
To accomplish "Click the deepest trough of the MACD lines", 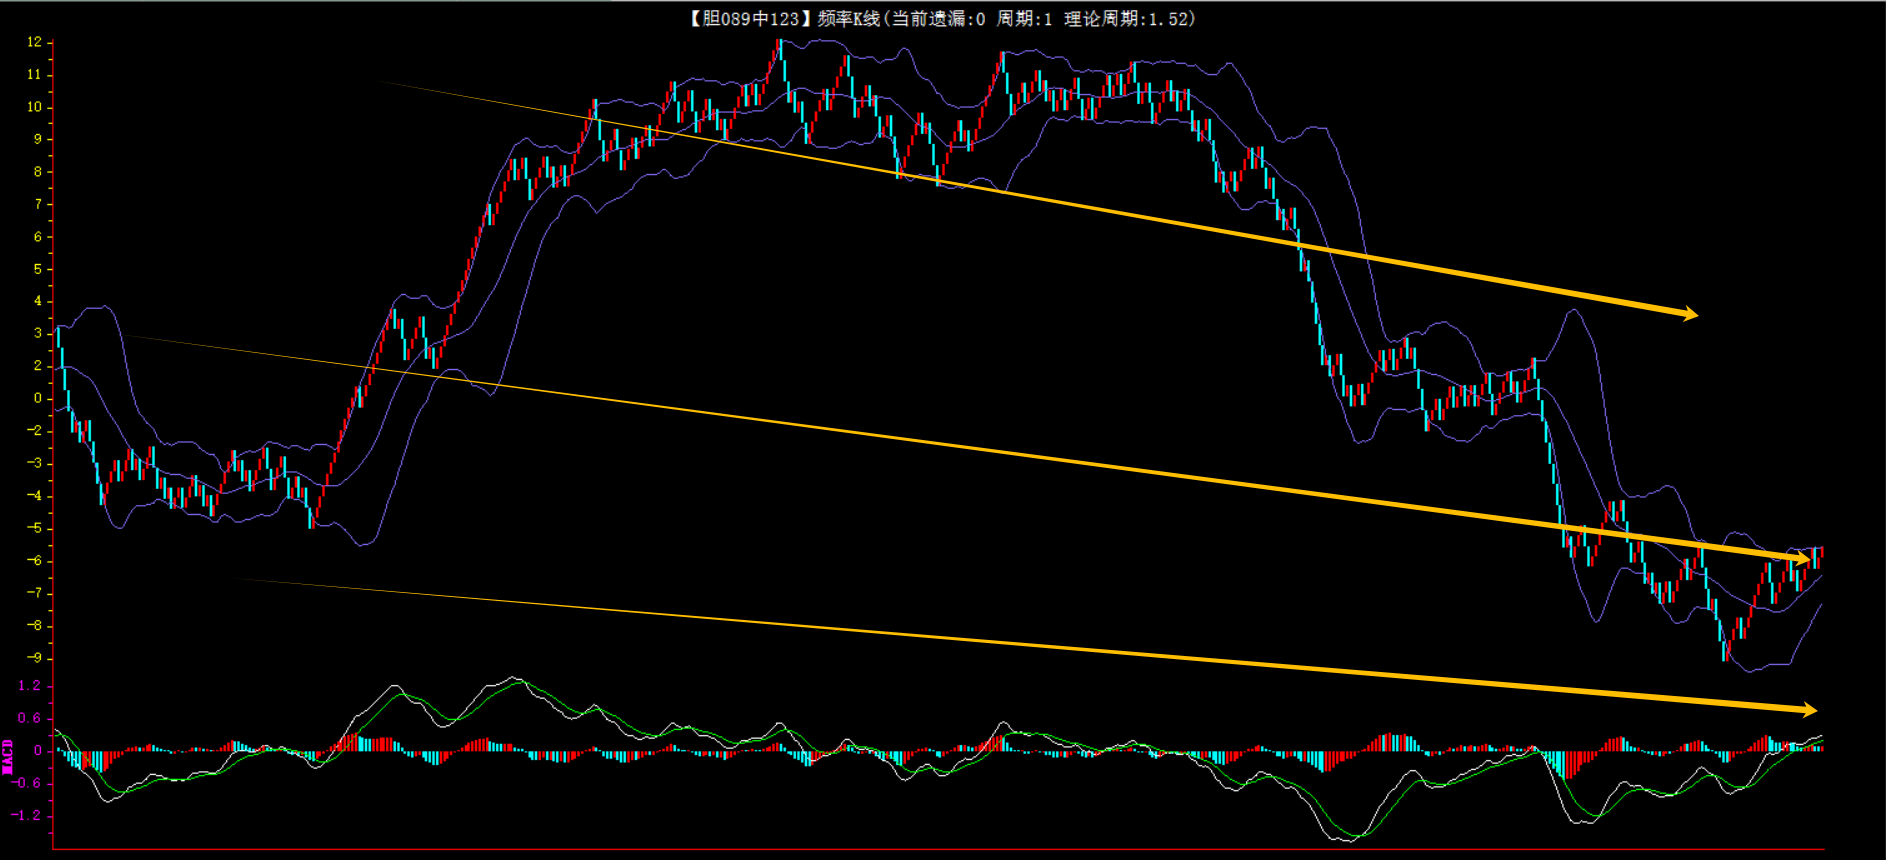I will [x=1345, y=838].
